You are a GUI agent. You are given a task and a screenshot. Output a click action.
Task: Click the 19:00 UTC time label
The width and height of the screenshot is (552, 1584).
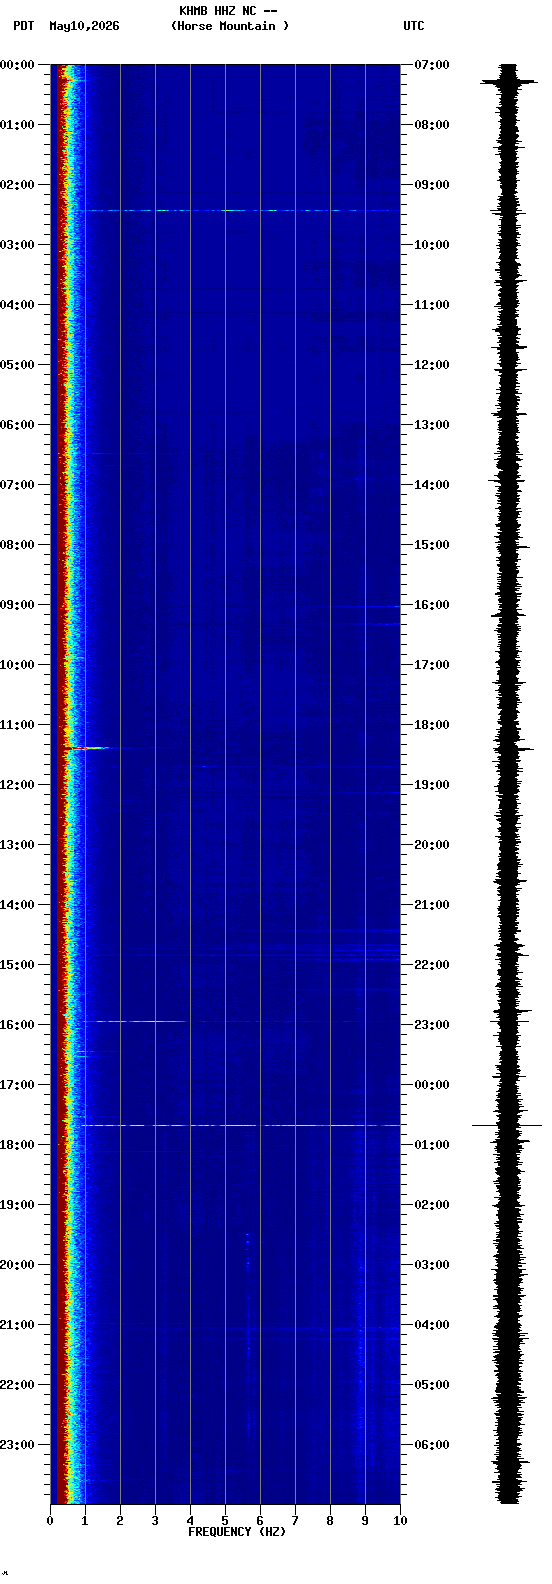coord(432,785)
